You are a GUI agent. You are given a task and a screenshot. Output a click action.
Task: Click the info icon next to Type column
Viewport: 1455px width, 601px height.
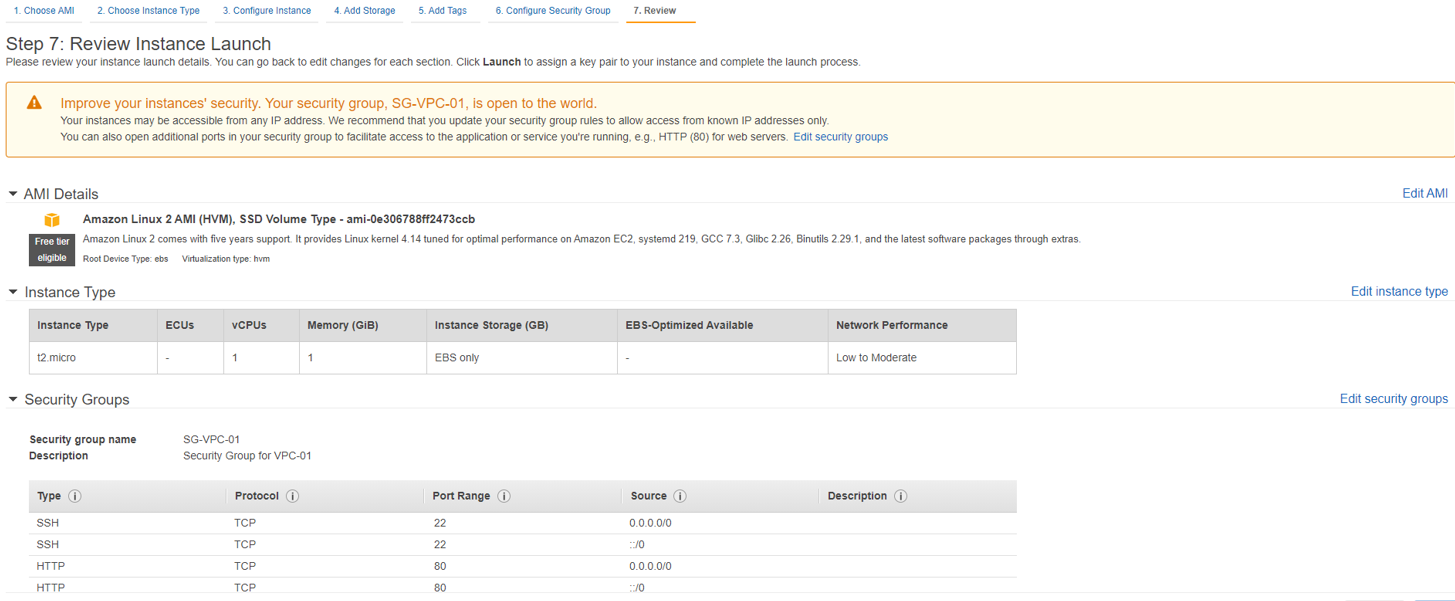pos(75,496)
